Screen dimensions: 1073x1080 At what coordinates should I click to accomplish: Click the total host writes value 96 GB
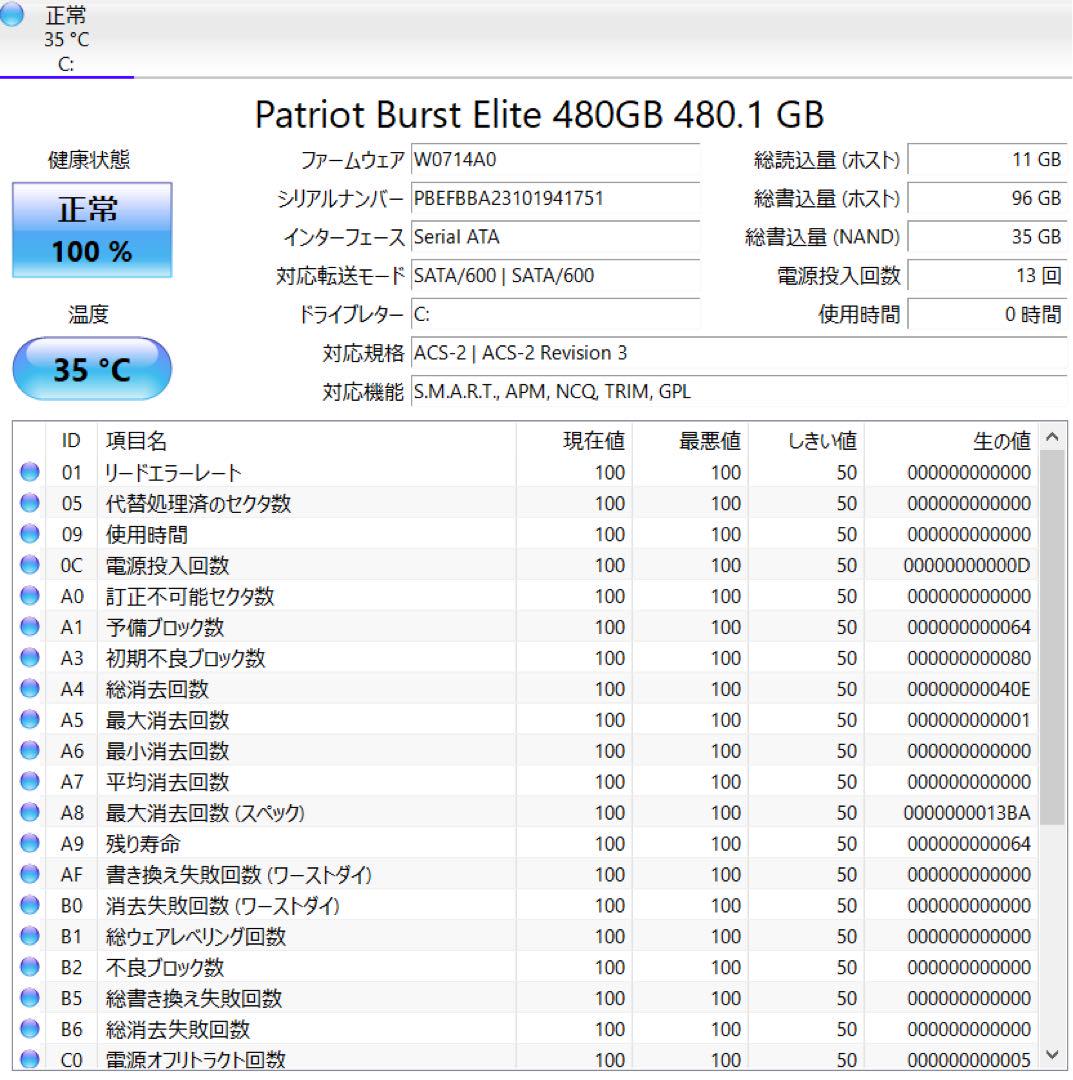tap(988, 198)
